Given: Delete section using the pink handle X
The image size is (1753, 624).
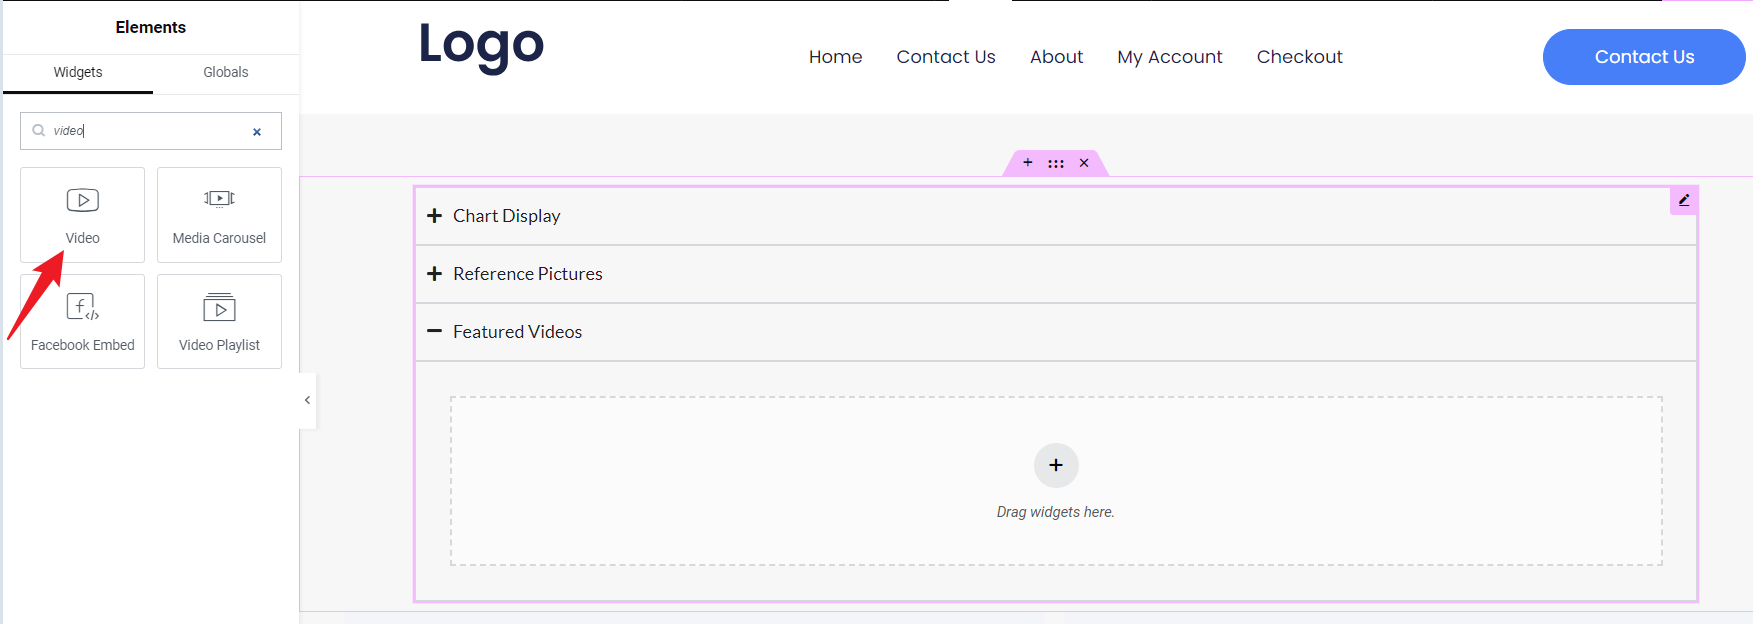Looking at the screenshot, I should pyautogui.click(x=1084, y=163).
